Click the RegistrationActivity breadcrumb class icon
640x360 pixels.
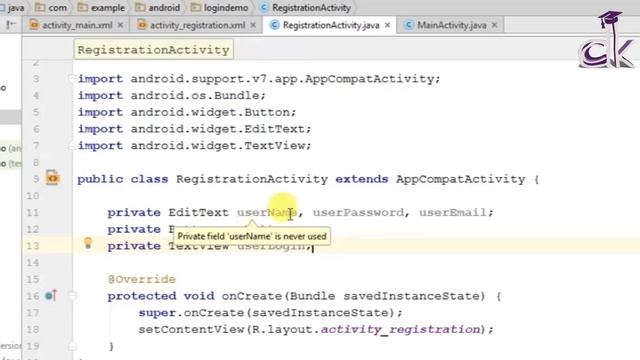(x=264, y=8)
